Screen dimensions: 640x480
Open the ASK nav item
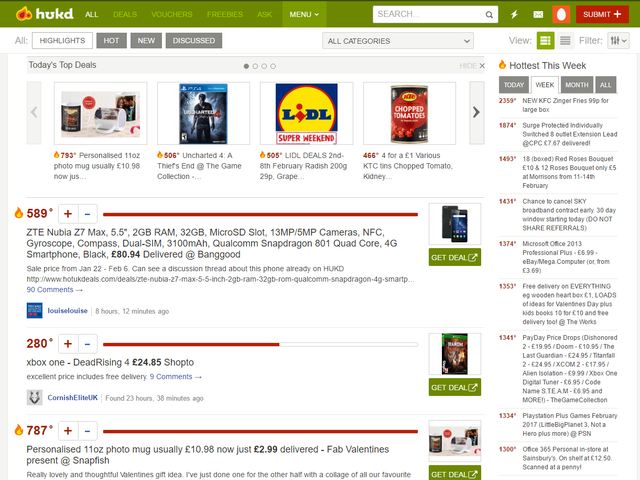(264, 14)
